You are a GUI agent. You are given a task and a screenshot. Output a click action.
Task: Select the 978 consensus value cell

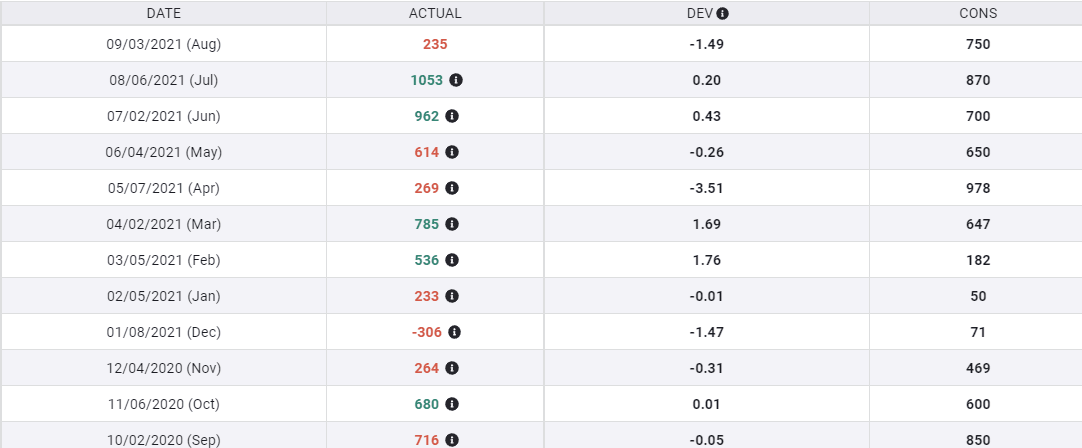978,188
